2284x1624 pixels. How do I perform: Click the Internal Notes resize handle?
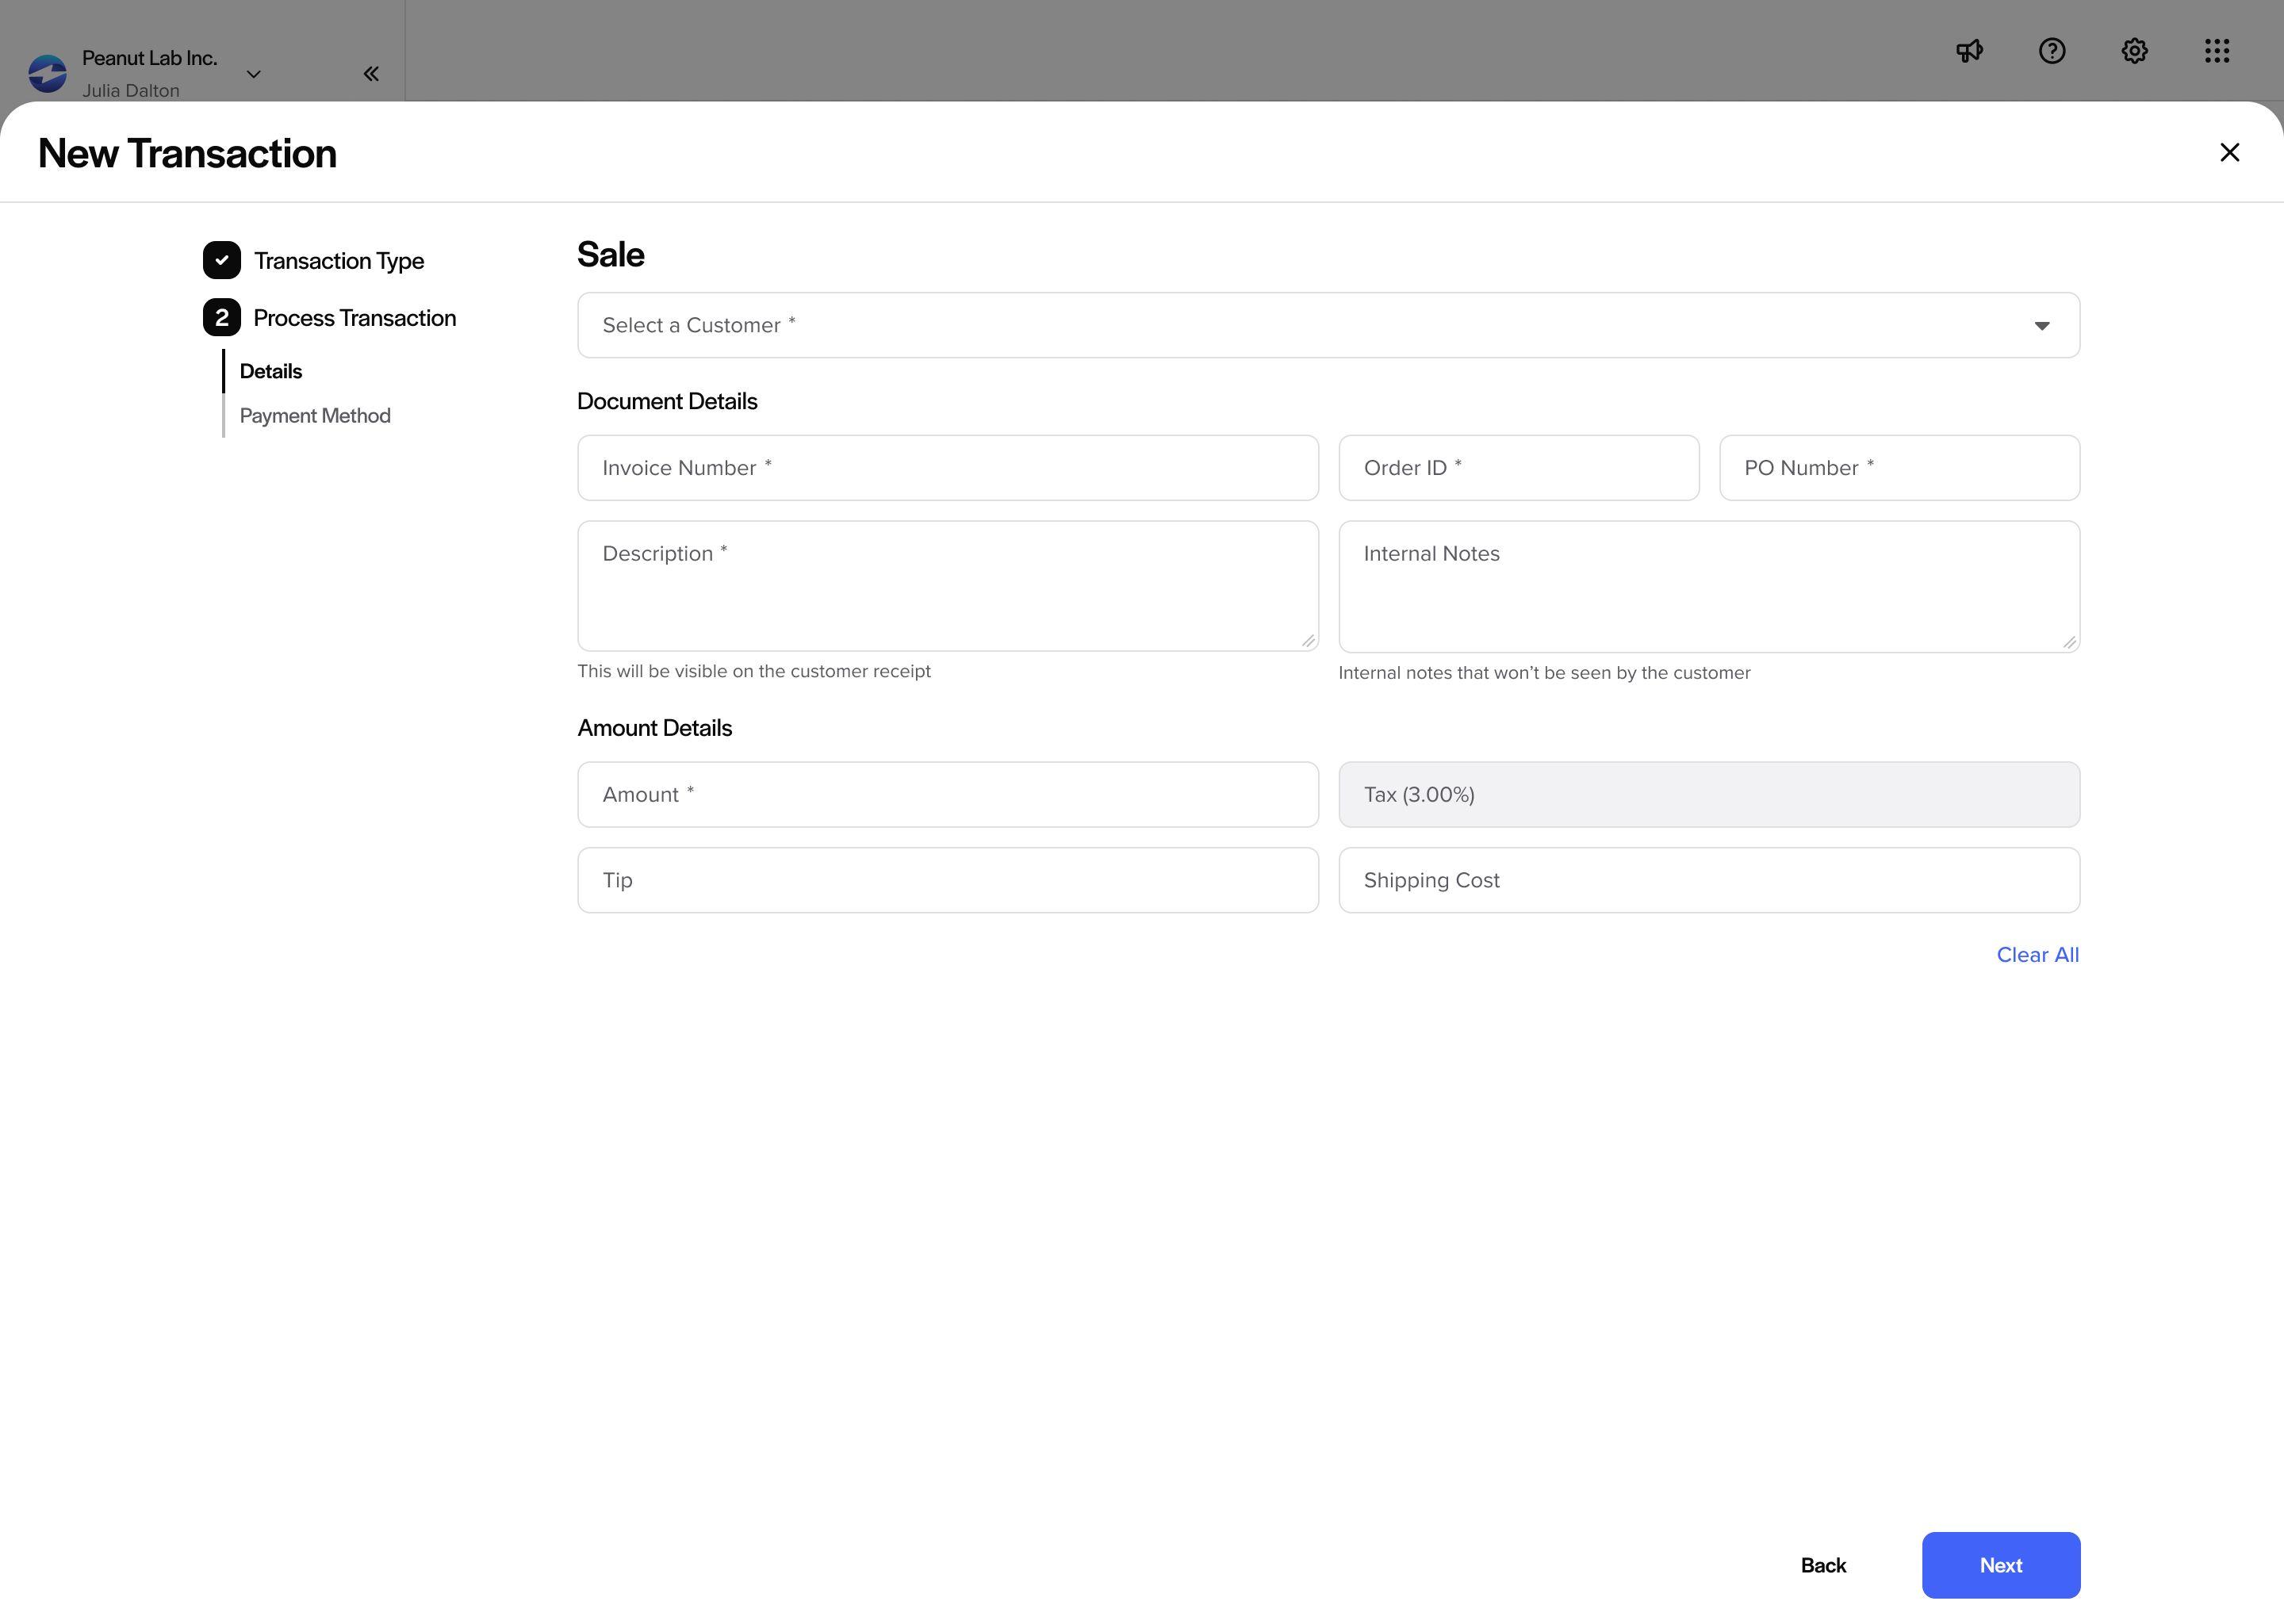click(2069, 643)
